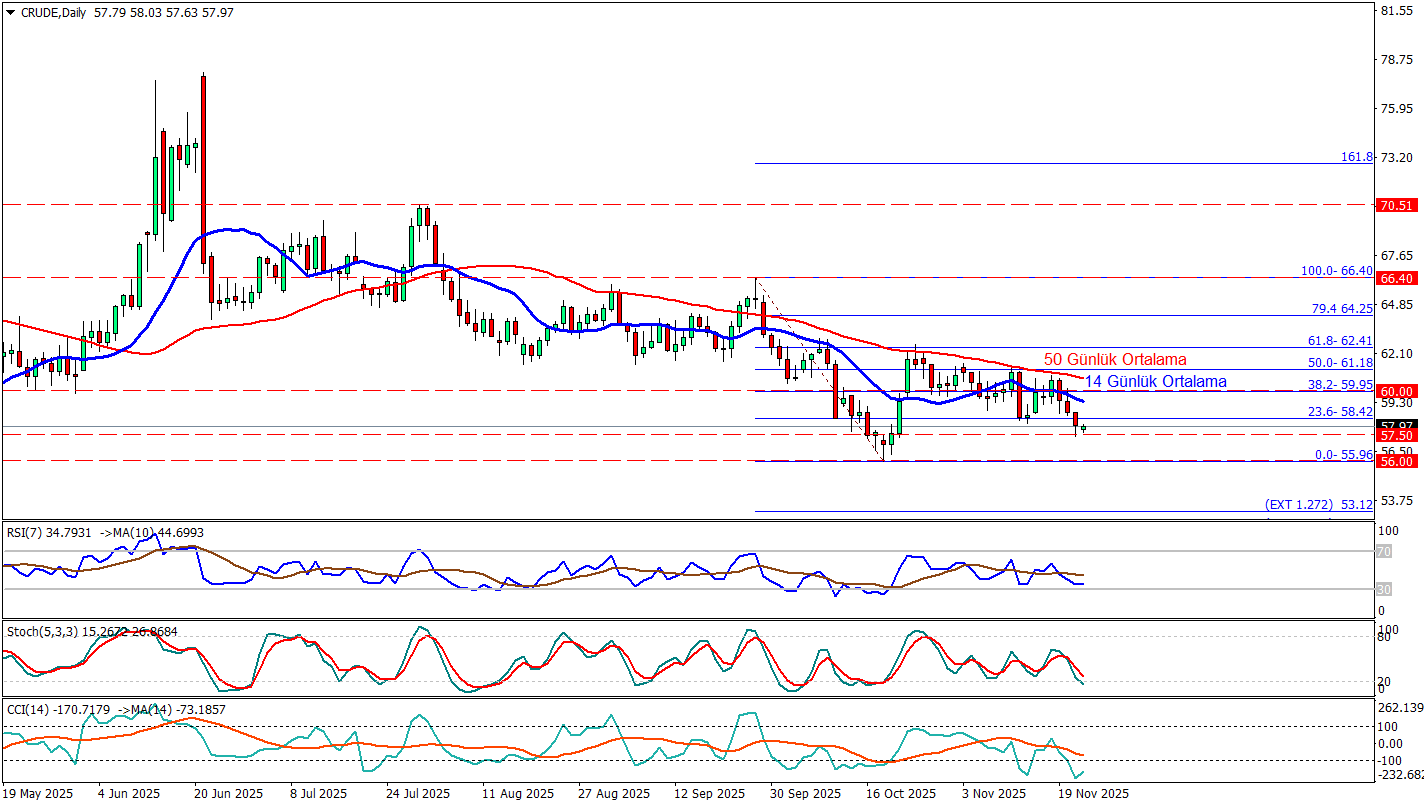Click the 20 Jun 2025 date label
The image size is (1424, 806).
click(227, 794)
